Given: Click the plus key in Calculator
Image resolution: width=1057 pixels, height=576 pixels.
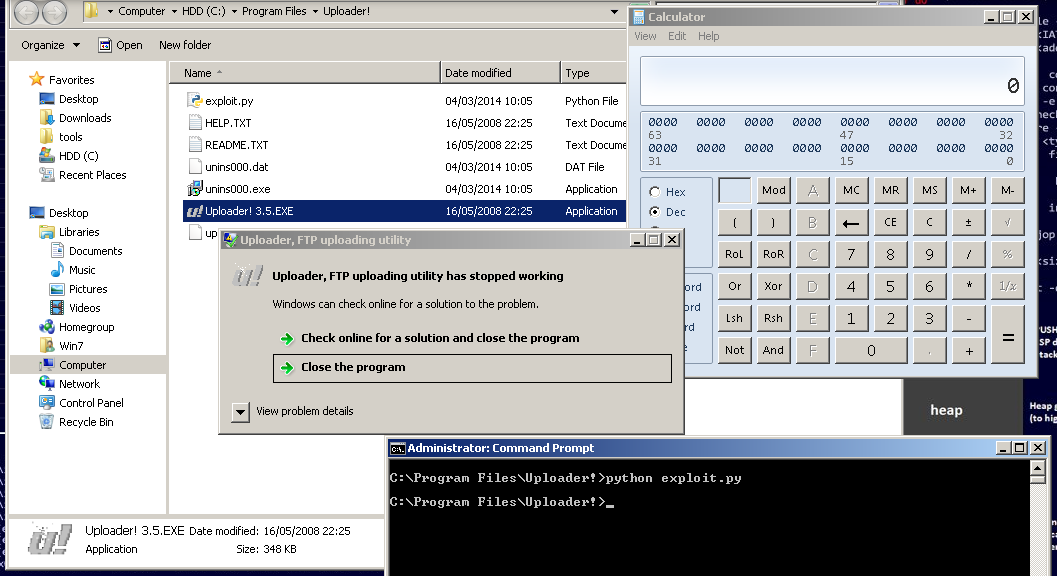Looking at the screenshot, I should [969, 351].
